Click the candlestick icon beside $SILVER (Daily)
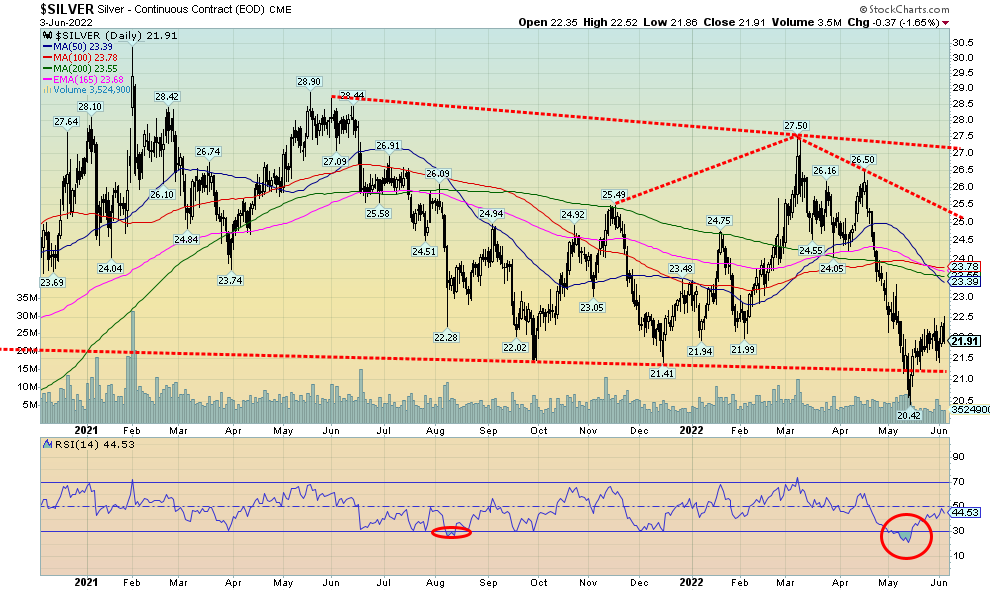Image resolution: width=990 pixels, height=591 pixels. click(46, 34)
